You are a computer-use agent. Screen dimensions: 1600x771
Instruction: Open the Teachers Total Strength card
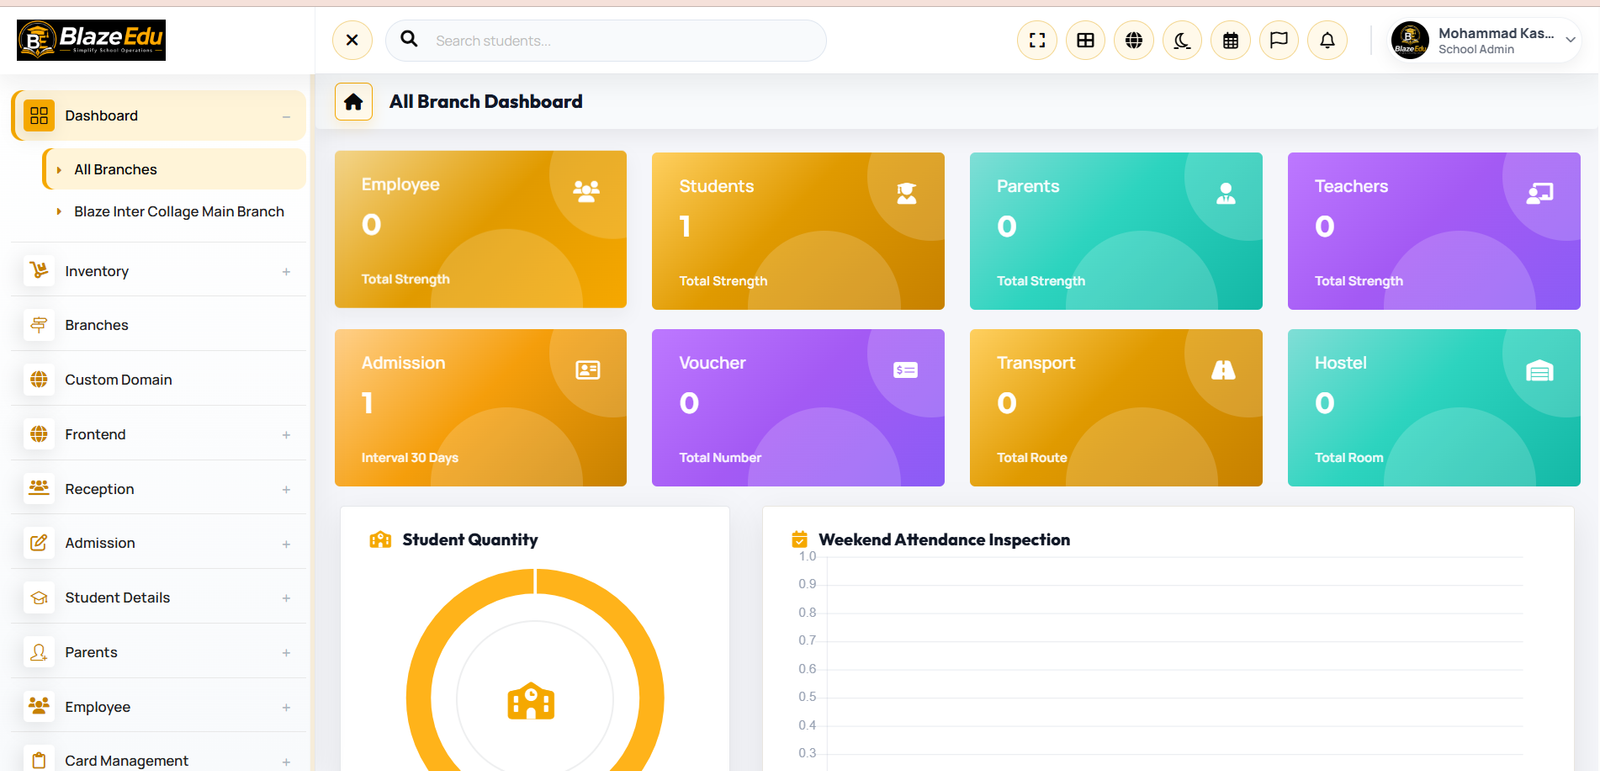coord(1434,231)
